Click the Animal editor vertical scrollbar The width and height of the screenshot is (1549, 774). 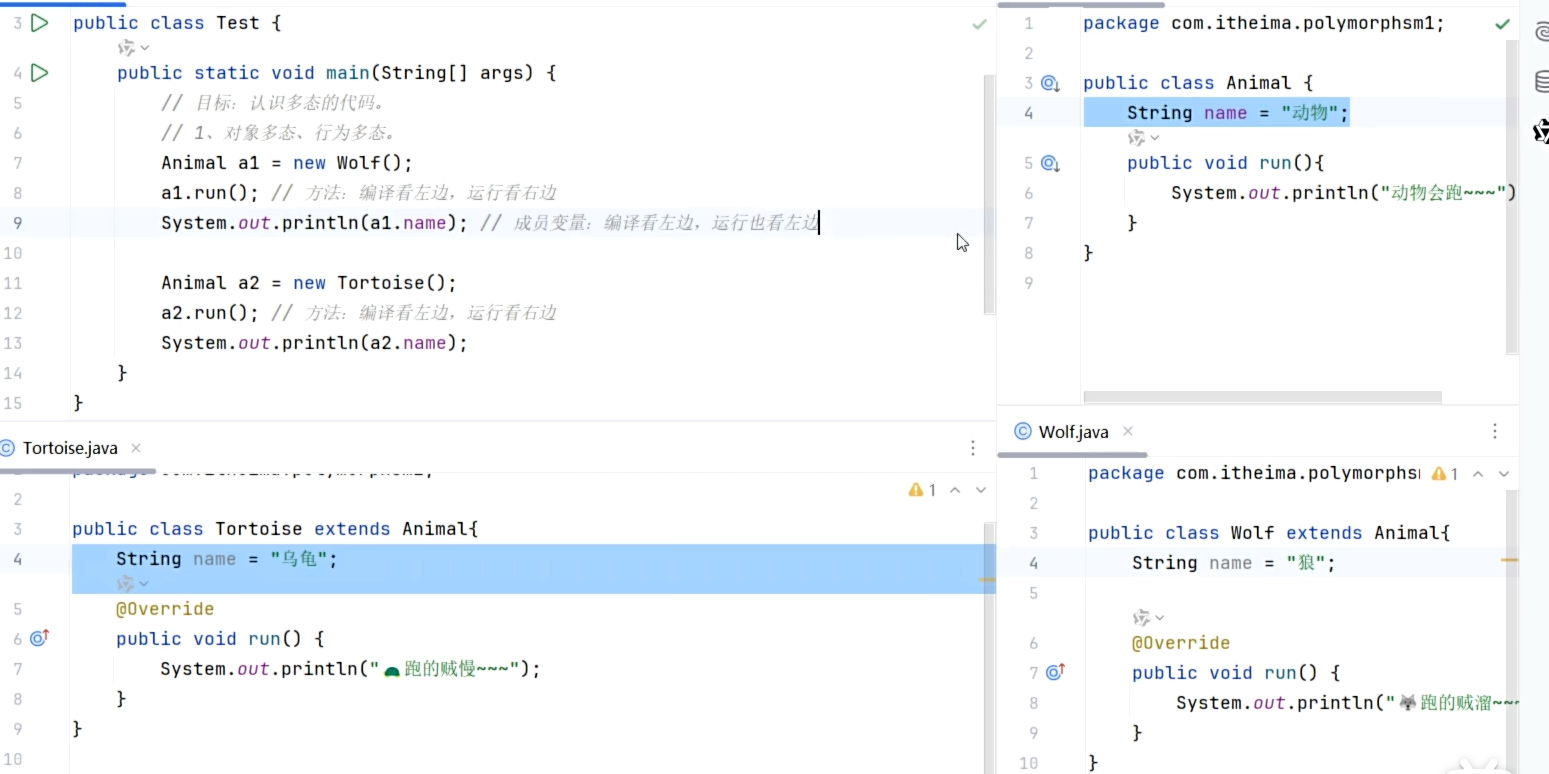click(x=1512, y=197)
